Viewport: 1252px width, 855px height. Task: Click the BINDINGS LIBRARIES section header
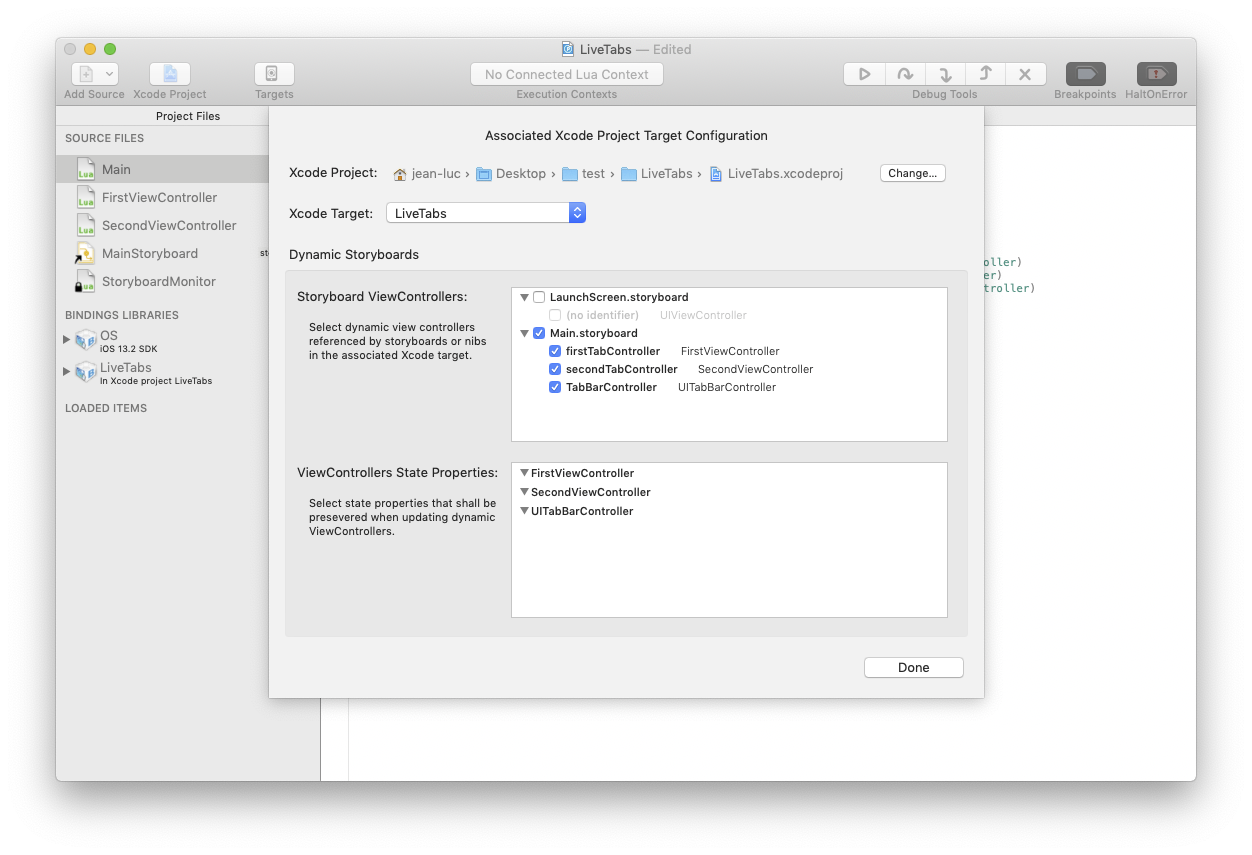pyautogui.click(x=122, y=315)
